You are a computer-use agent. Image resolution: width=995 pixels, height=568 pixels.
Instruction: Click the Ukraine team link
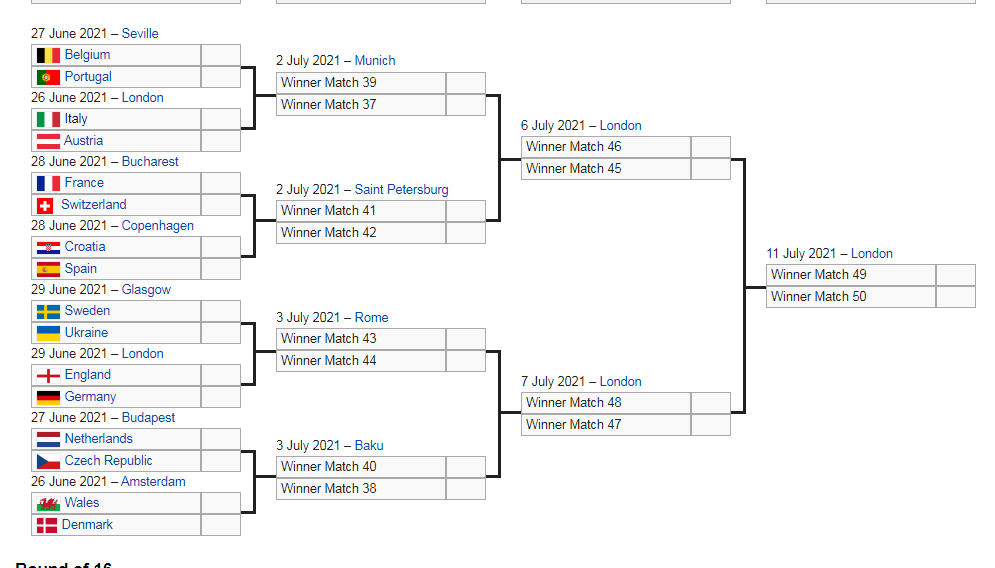click(x=86, y=333)
